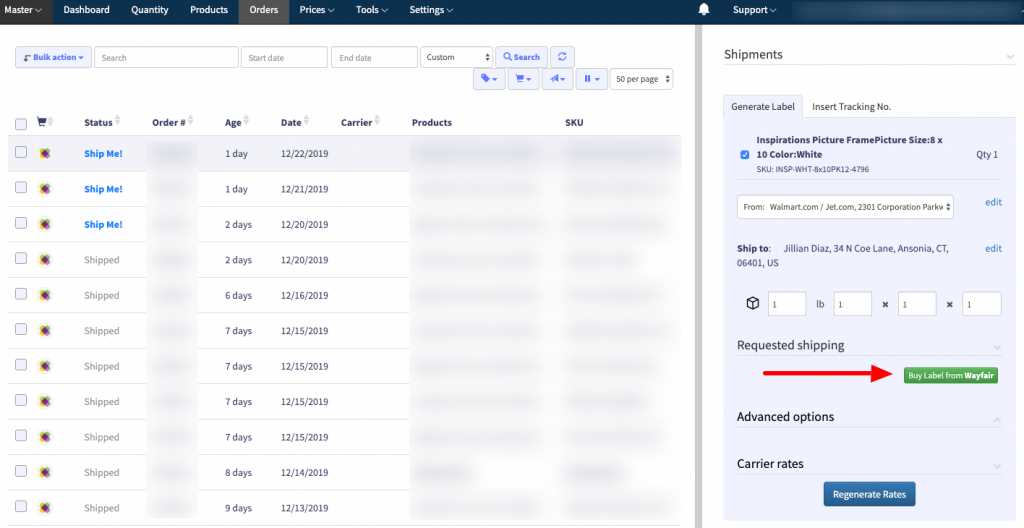The width and height of the screenshot is (1024, 528).
Task: Edit the Ship to address link
Action: [x=993, y=248]
